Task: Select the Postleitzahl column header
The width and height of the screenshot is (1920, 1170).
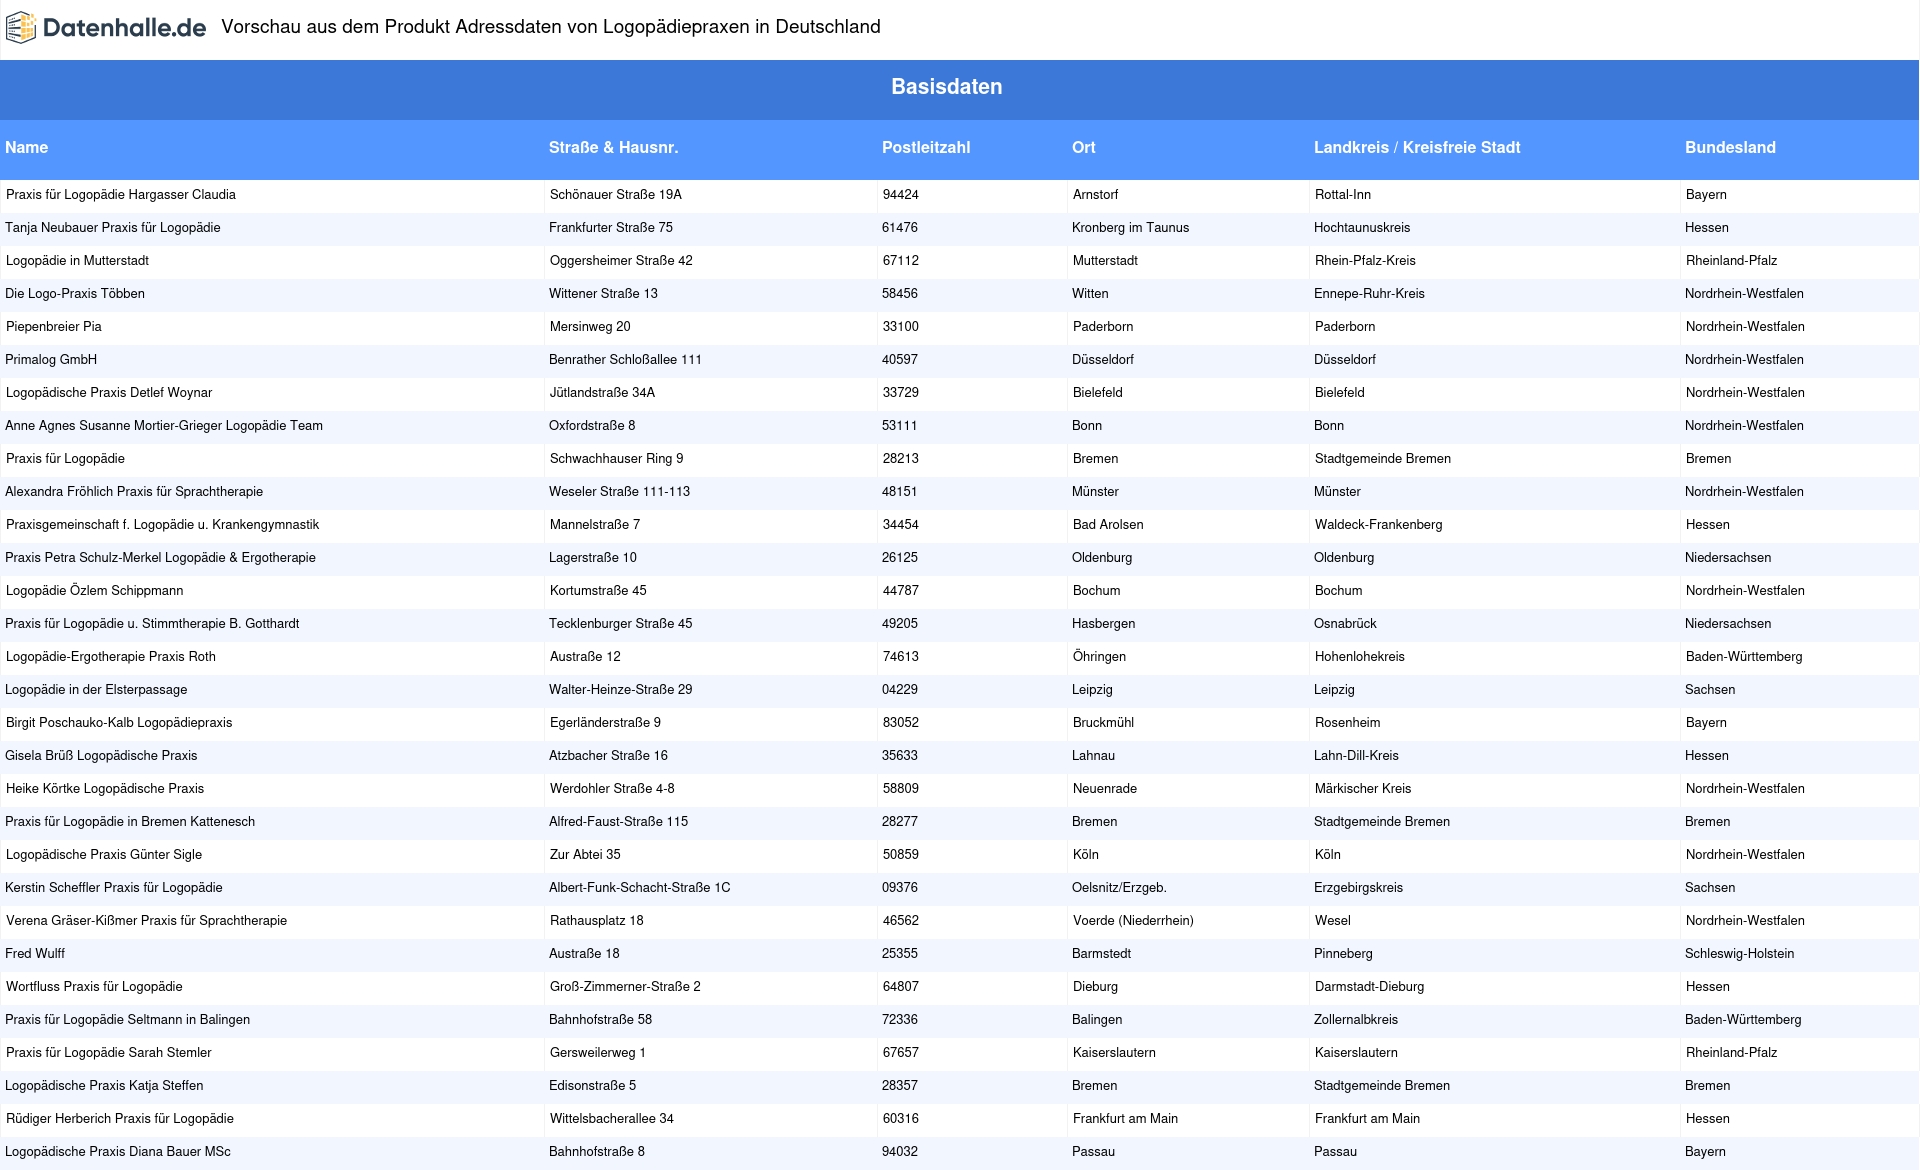Action: coord(926,147)
